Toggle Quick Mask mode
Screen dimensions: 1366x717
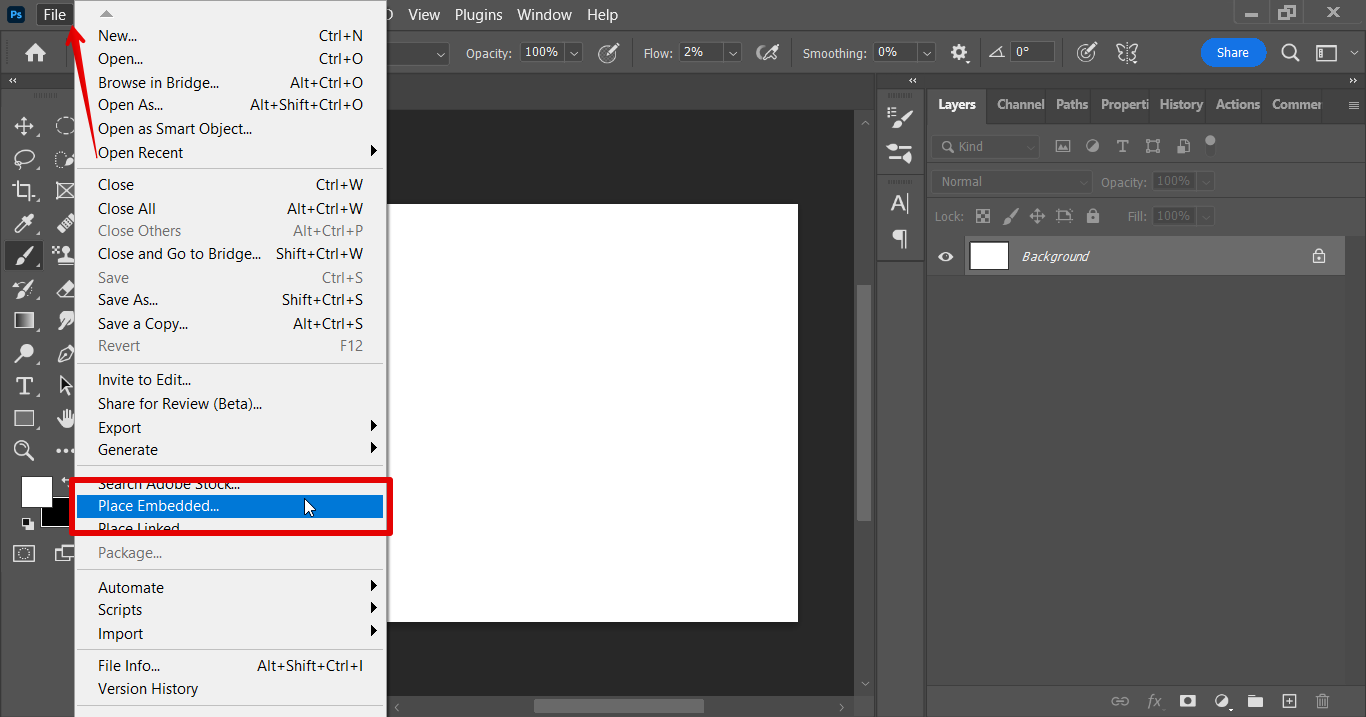[x=24, y=553]
